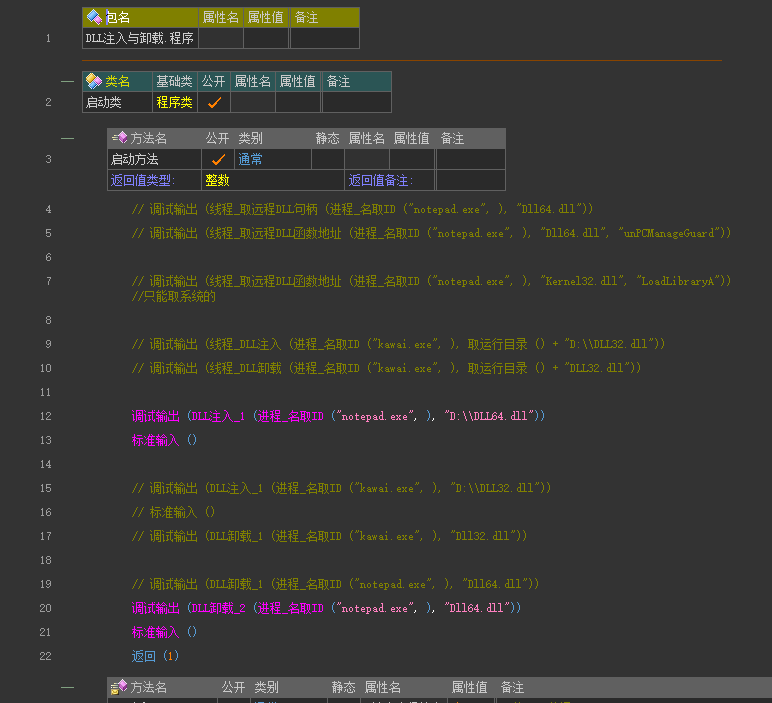Click the 类别 header in the 启动方法 table
Image resolution: width=772 pixels, height=703 pixels.
tap(250, 138)
